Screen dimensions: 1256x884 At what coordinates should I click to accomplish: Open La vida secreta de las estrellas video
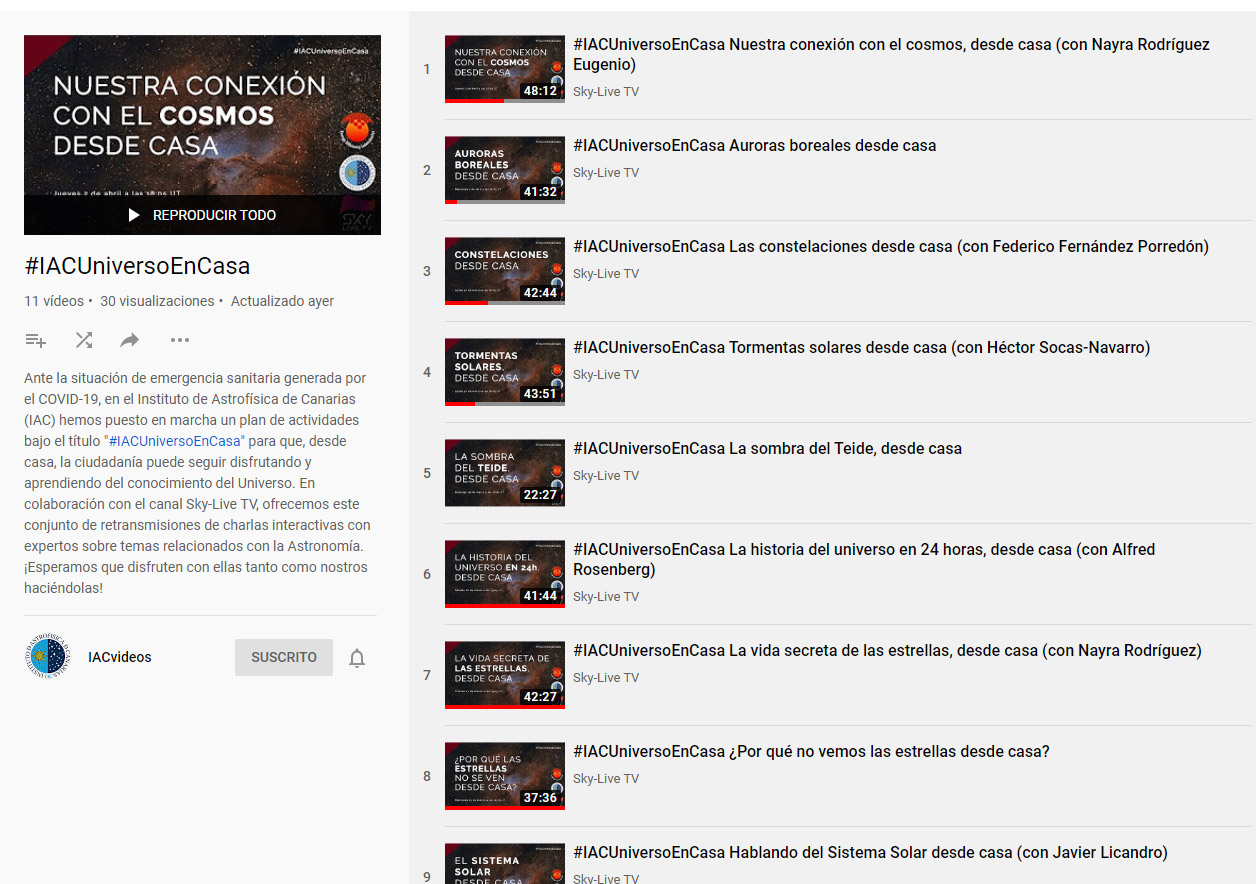point(886,649)
